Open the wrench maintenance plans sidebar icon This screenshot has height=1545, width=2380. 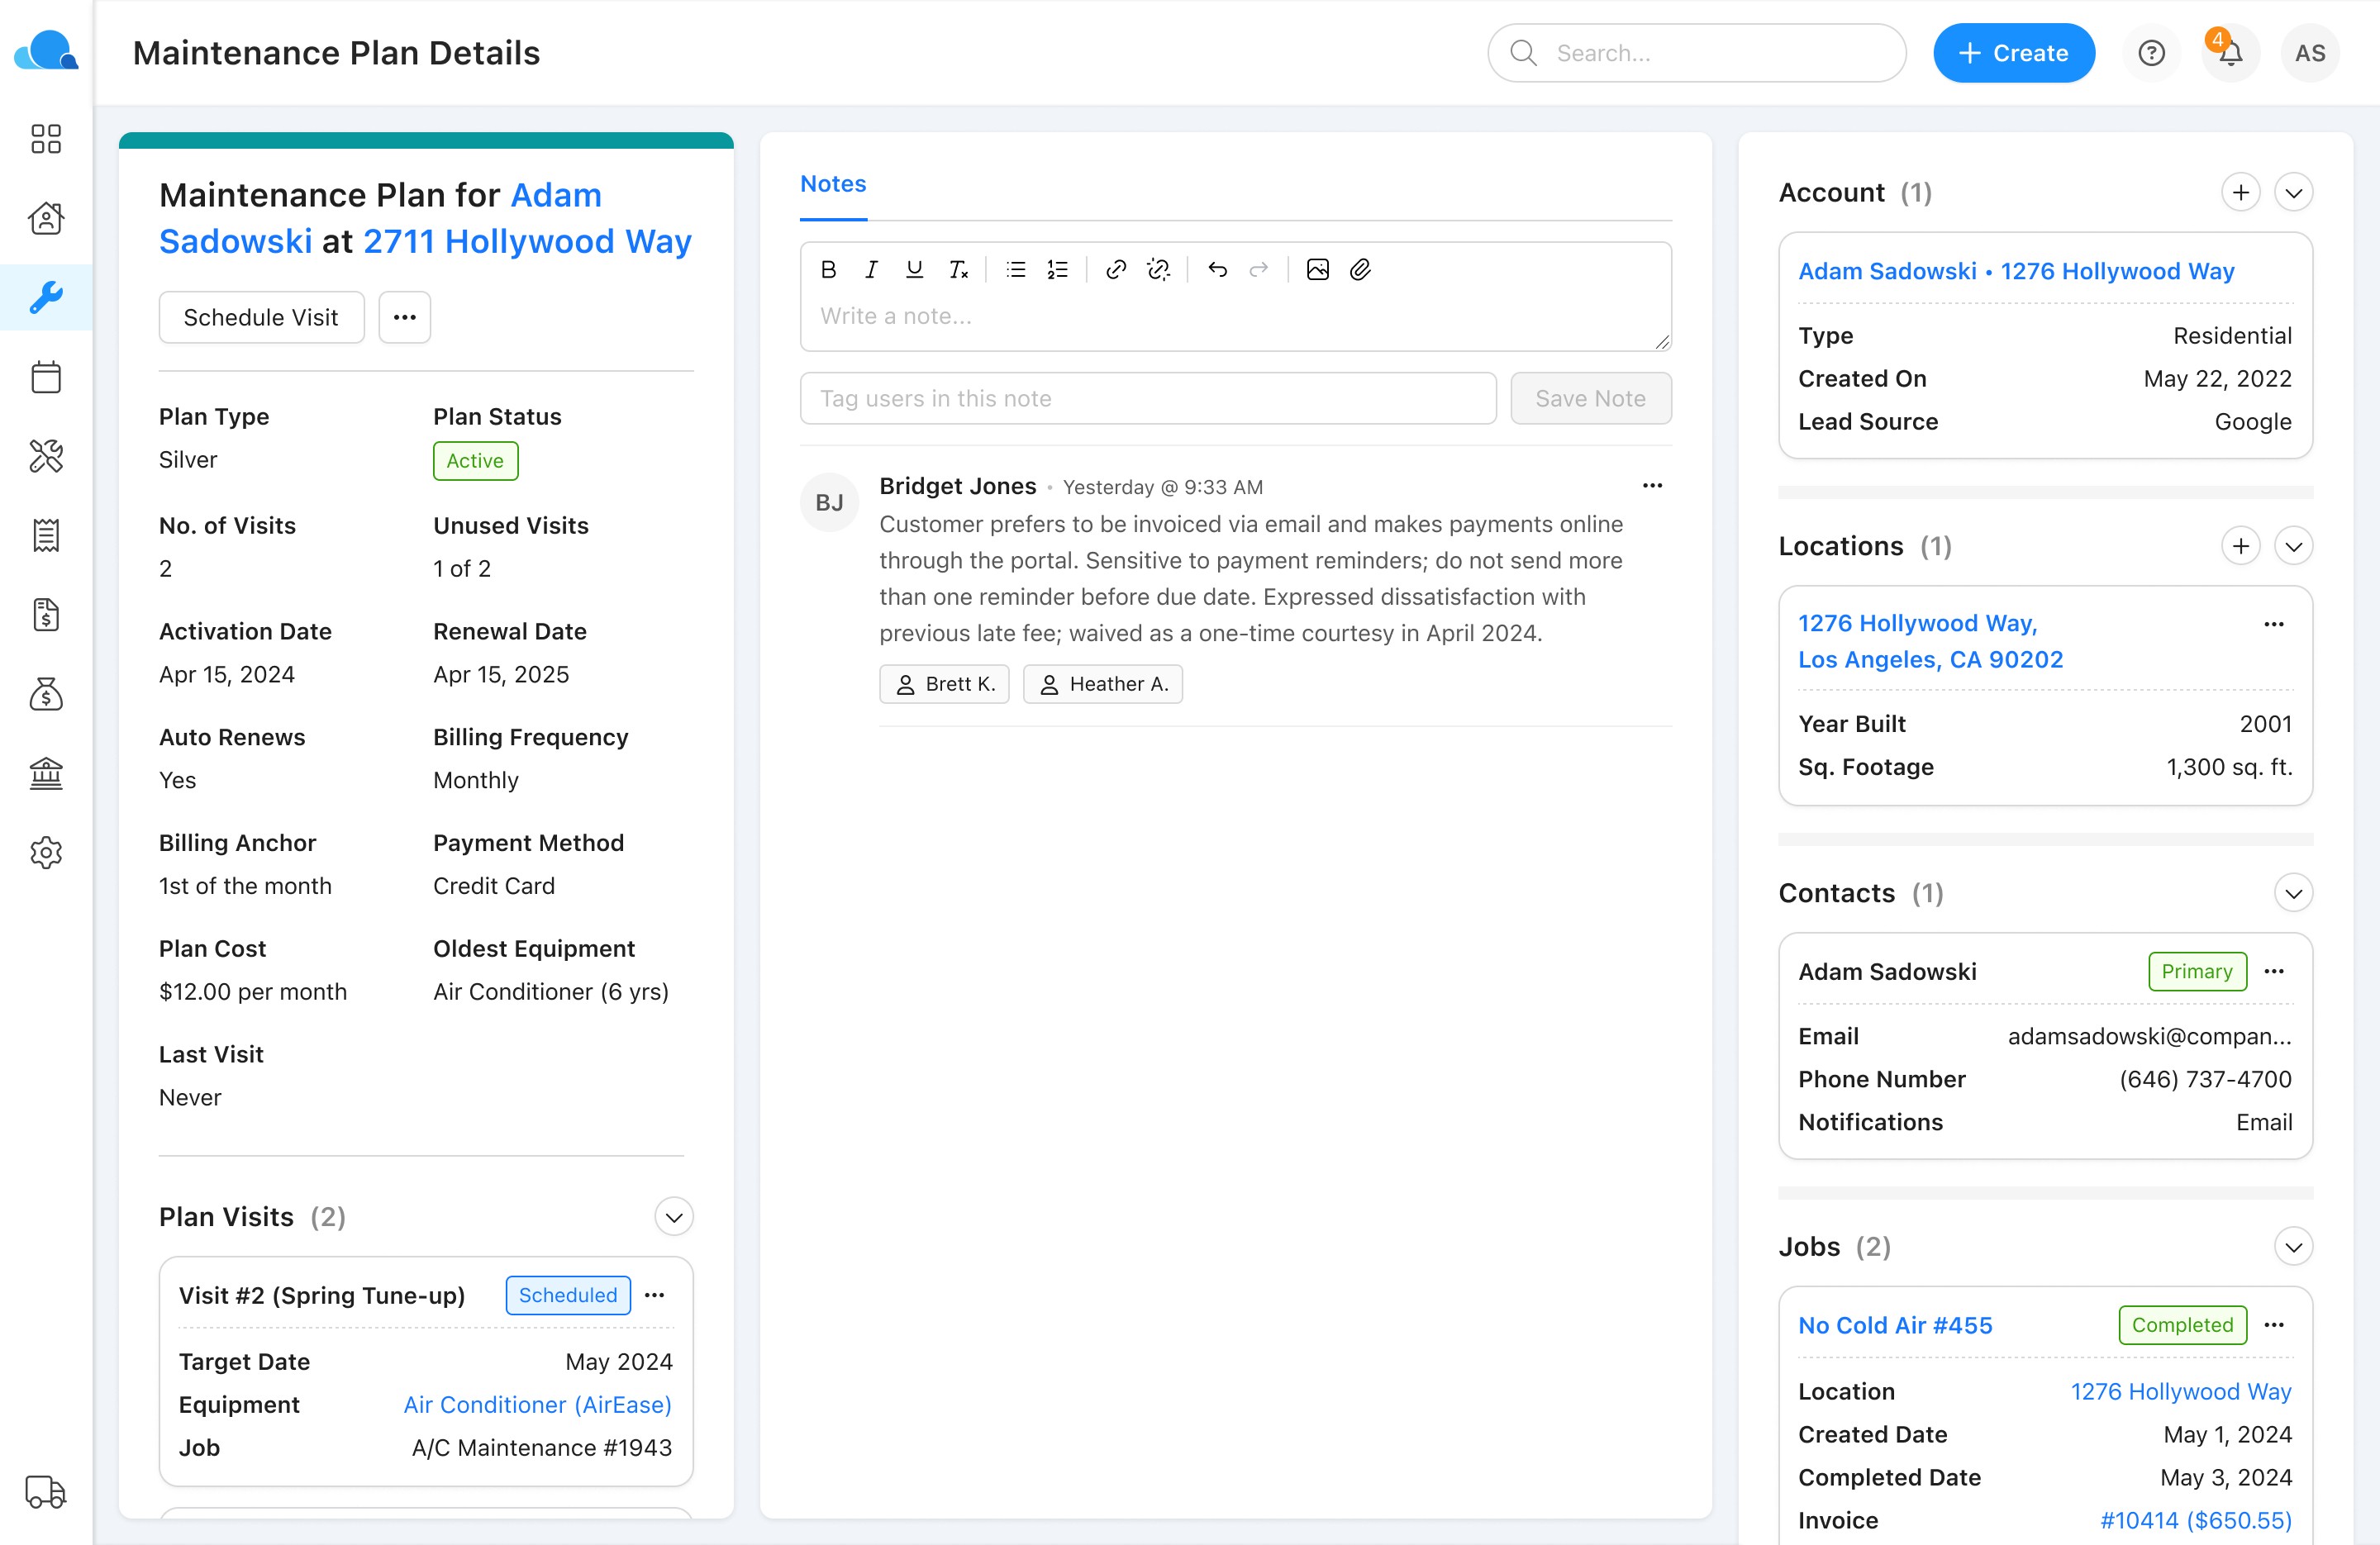tap(46, 297)
